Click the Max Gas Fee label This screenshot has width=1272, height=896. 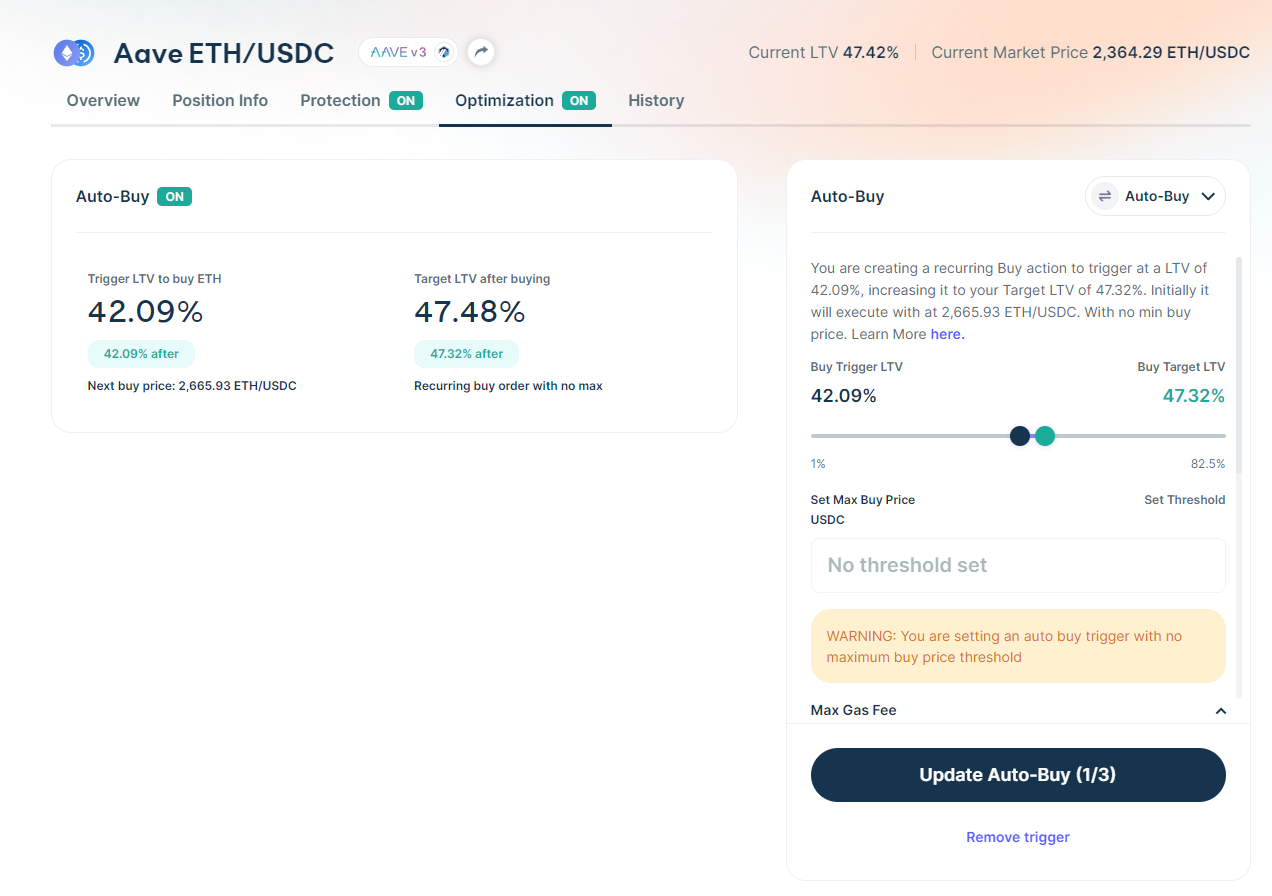(x=853, y=710)
